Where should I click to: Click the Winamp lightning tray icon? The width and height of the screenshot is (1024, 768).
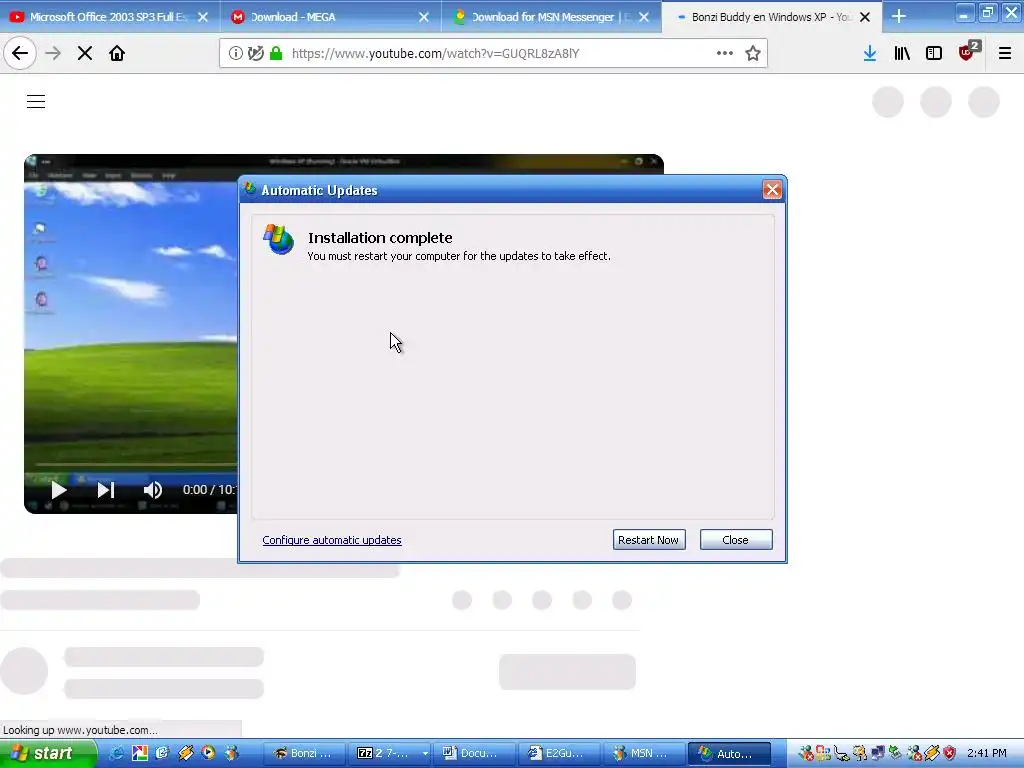[x=932, y=754]
